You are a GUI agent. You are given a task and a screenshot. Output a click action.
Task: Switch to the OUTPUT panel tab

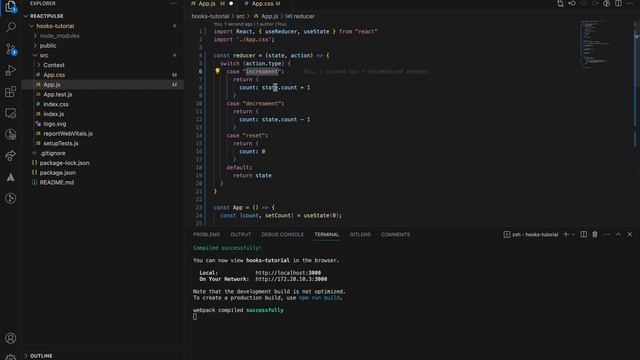(240, 234)
